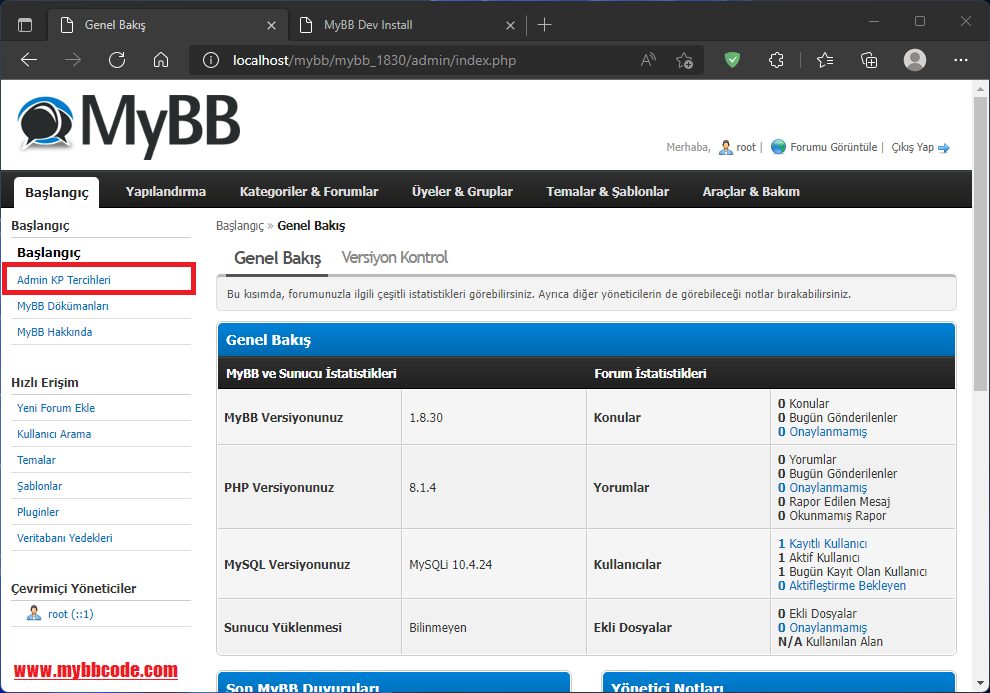View site information icon in address bar
990x693 pixels.
210,60
